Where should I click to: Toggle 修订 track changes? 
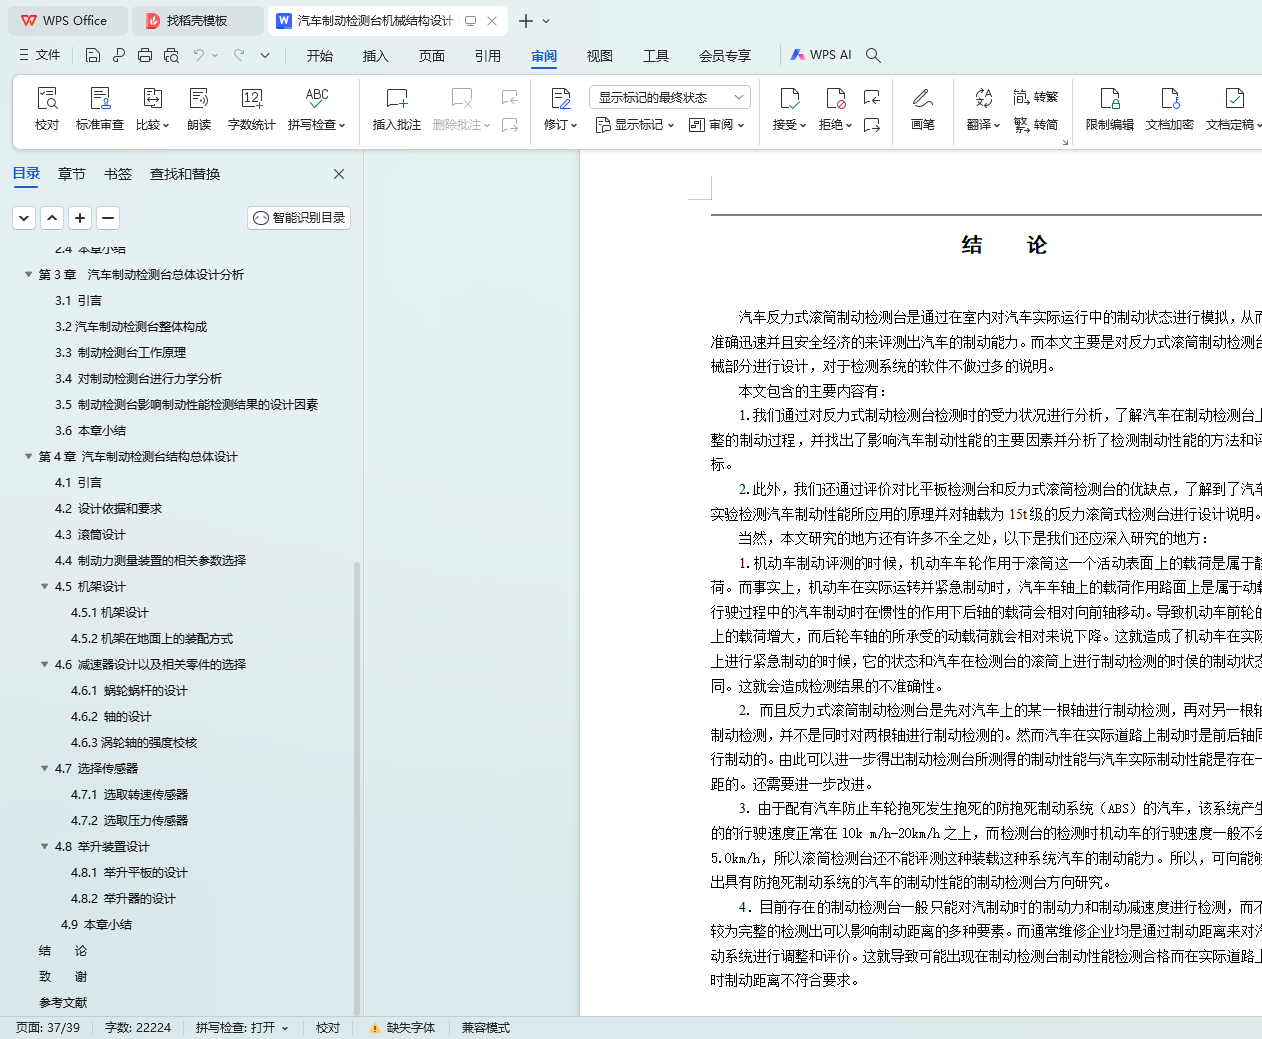point(561,109)
